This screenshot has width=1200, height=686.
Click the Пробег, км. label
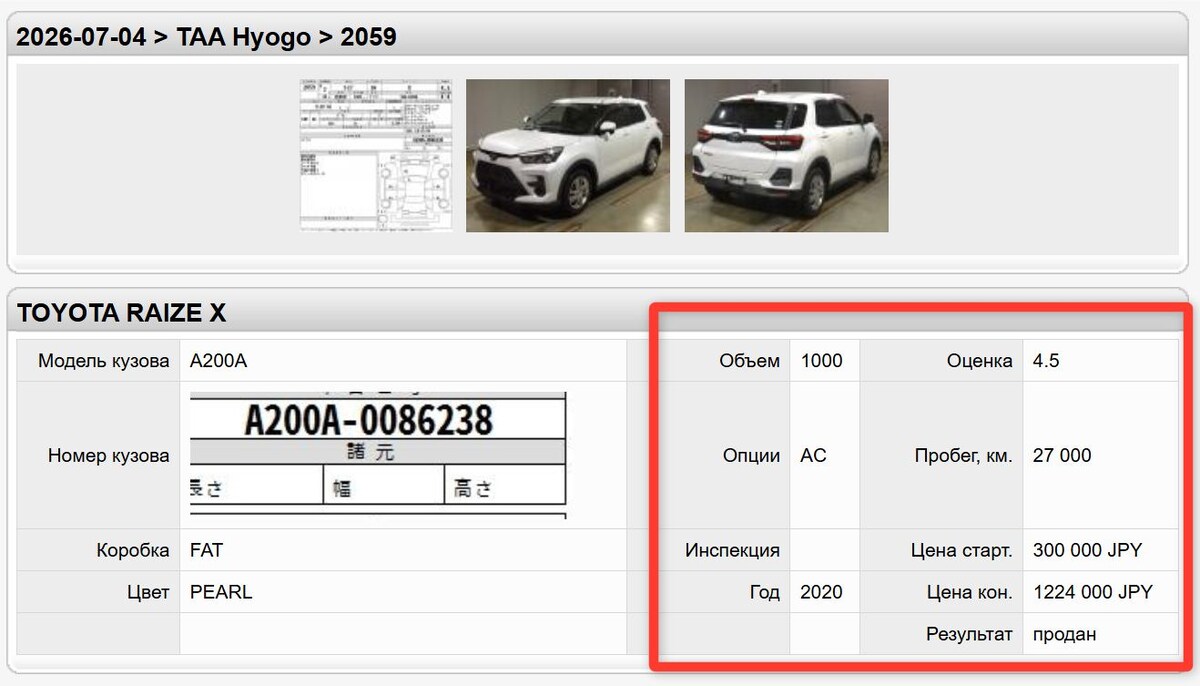964,456
